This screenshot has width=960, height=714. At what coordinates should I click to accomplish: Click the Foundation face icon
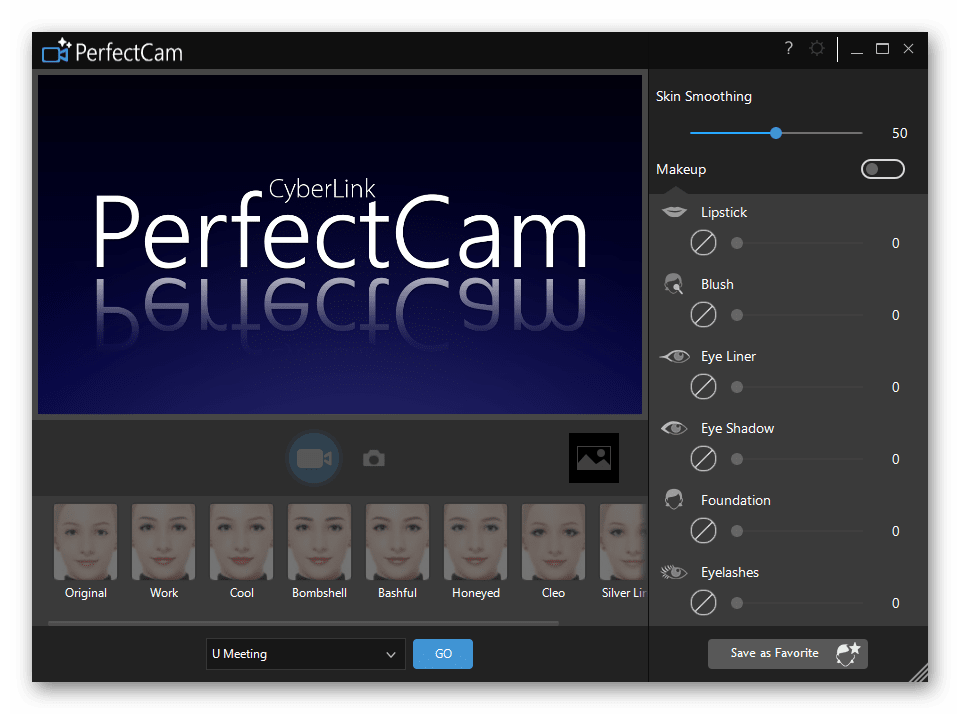tap(673, 500)
